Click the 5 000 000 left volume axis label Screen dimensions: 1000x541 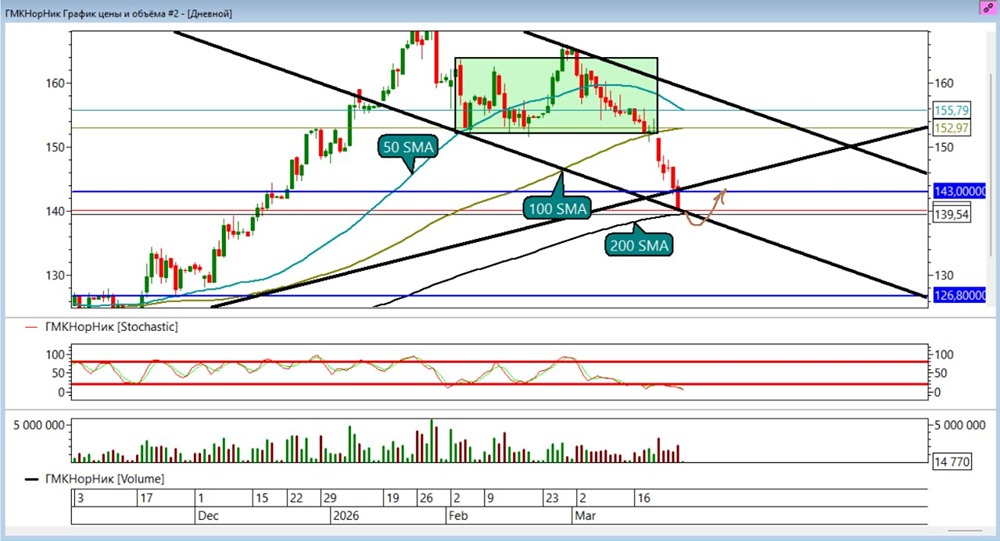(x=39, y=426)
